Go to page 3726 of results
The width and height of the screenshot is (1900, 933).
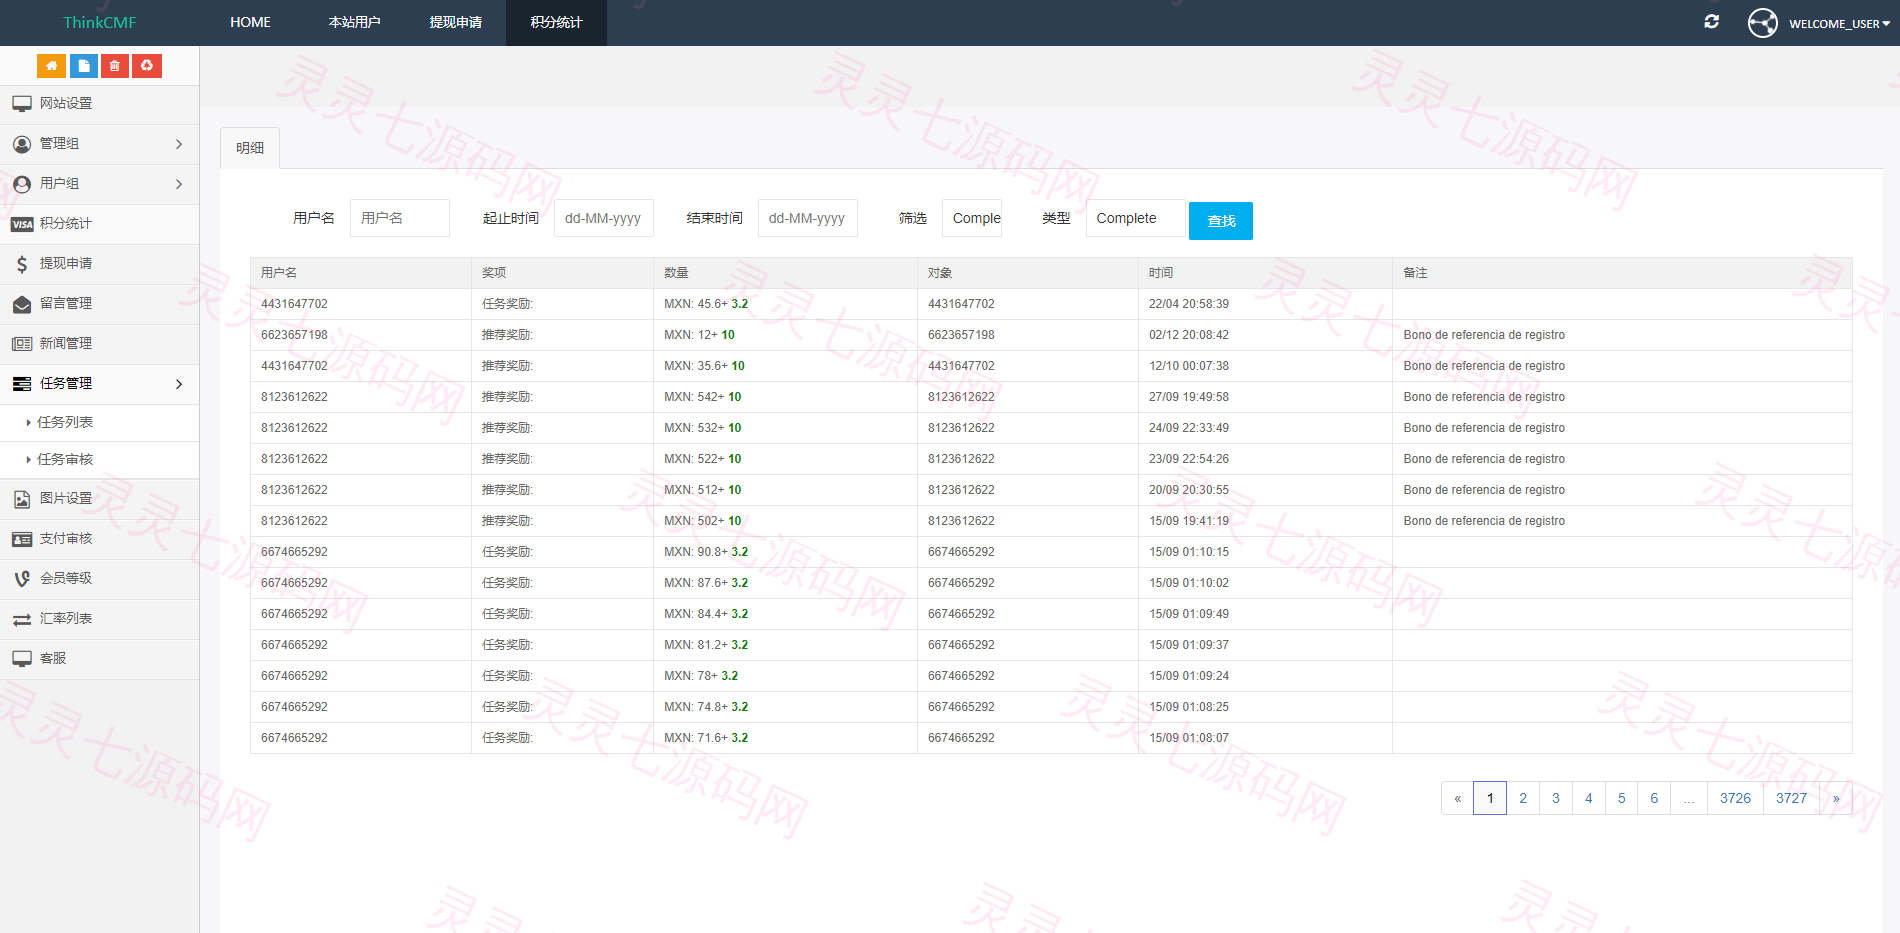[x=1735, y=798]
